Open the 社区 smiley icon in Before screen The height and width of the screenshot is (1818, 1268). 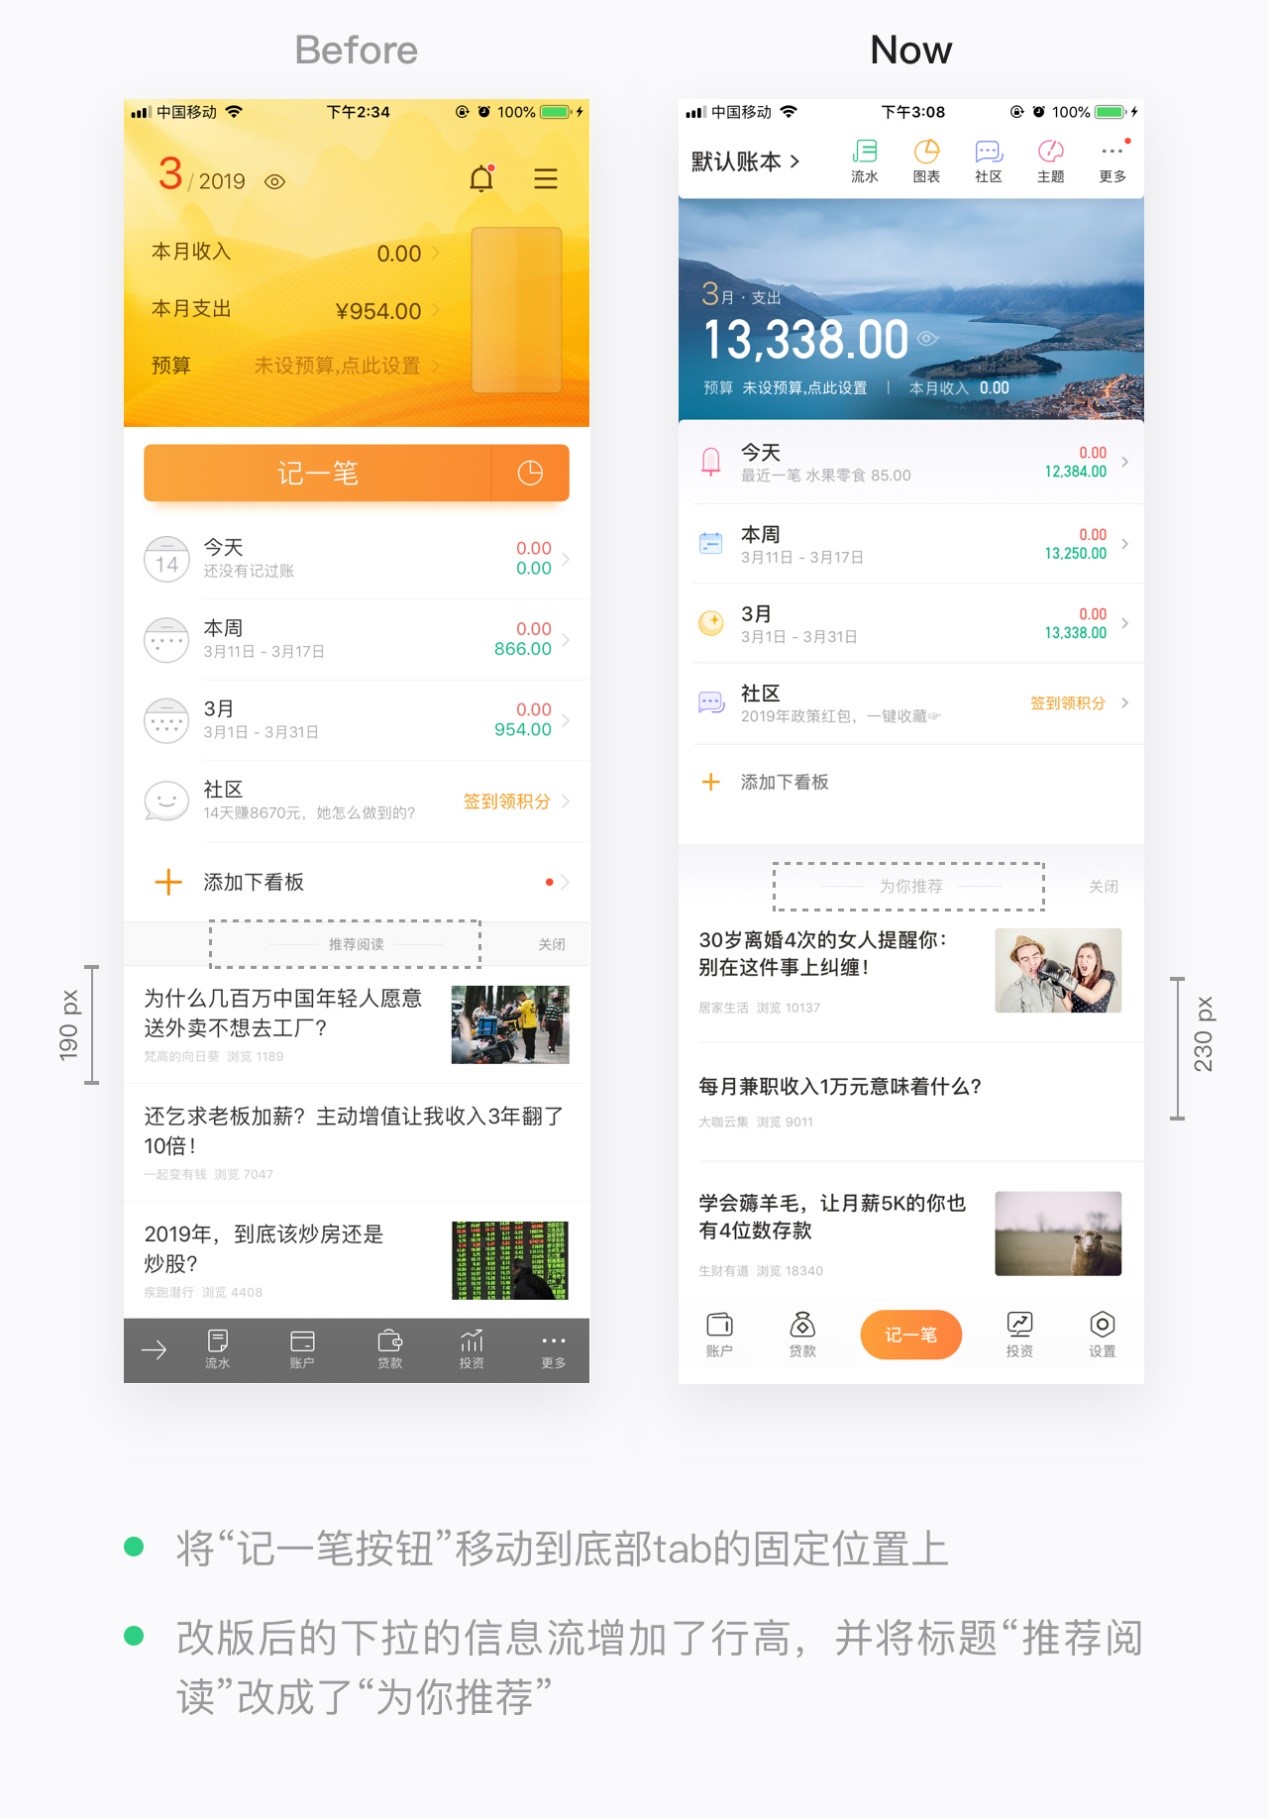click(x=166, y=802)
